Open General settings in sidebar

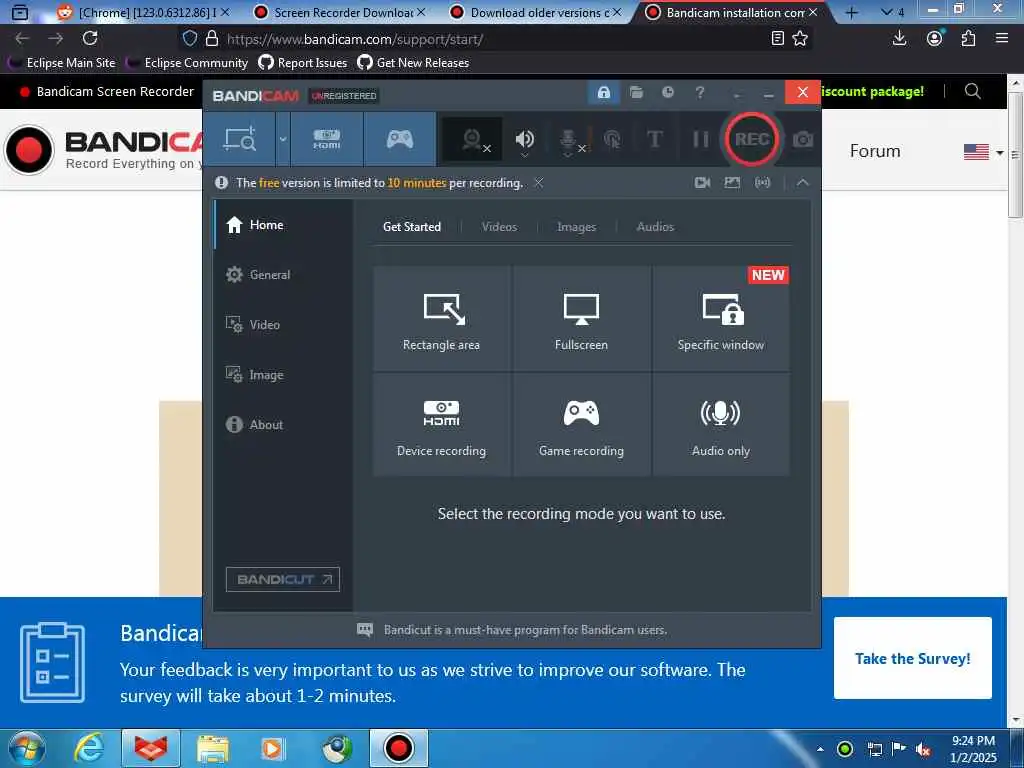click(x=283, y=275)
